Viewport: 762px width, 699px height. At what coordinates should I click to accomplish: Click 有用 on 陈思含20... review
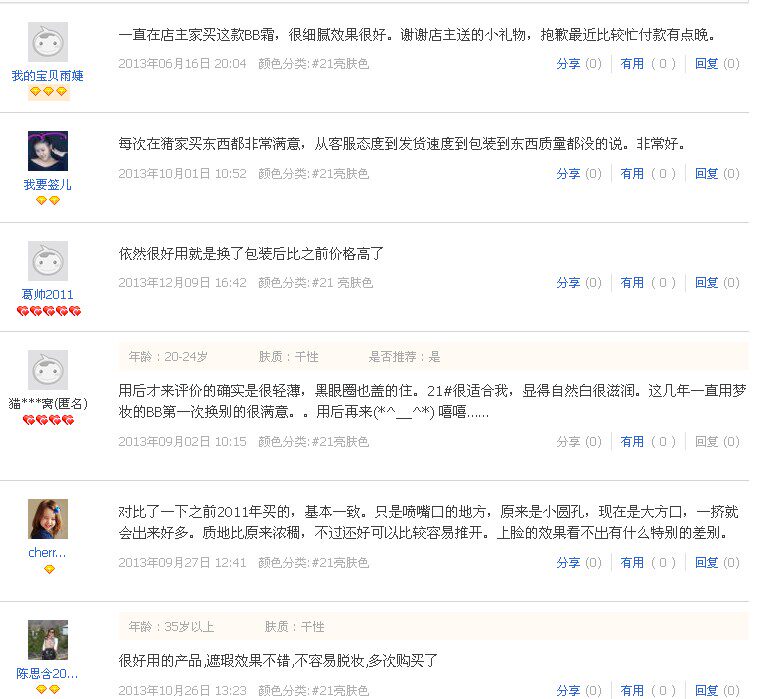(x=632, y=690)
